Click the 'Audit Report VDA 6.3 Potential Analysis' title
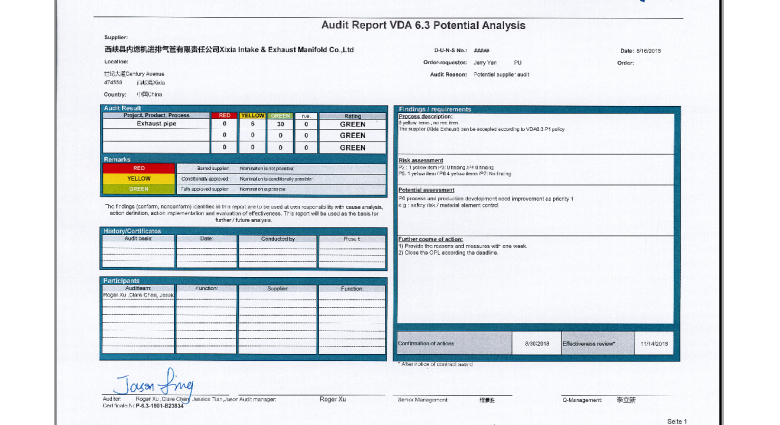Viewport: 780px width, 425px height. coord(422,26)
